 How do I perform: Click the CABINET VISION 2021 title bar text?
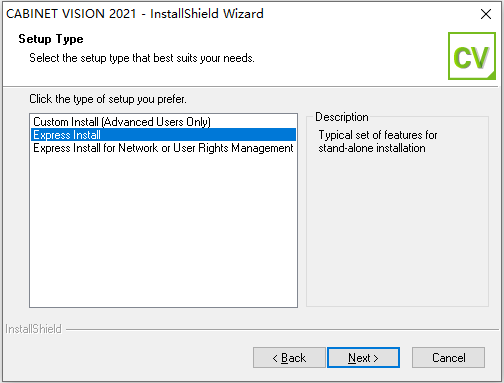[x=71, y=14]
